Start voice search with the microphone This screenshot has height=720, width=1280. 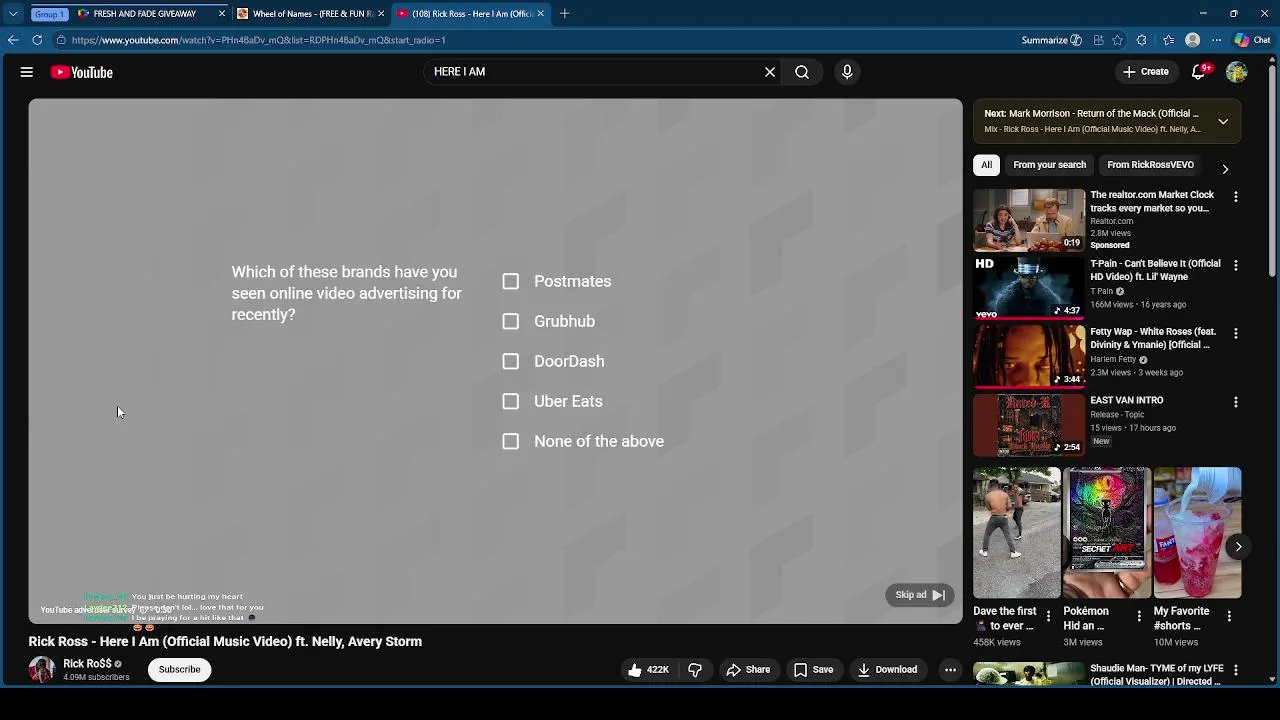847,72
